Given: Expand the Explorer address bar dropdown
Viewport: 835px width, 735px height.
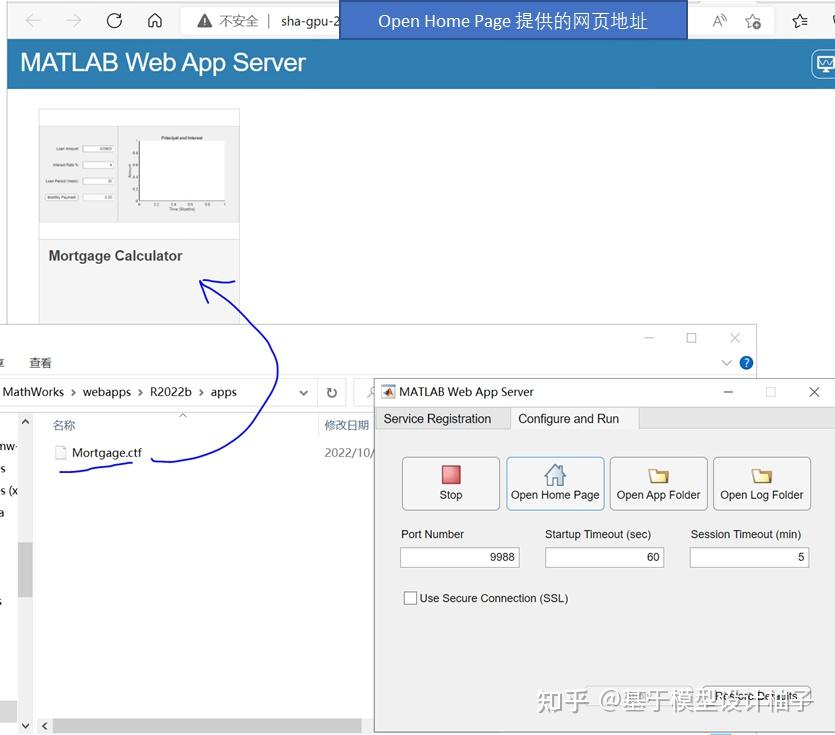Looking at the screenshot, I should coord(303,392).
